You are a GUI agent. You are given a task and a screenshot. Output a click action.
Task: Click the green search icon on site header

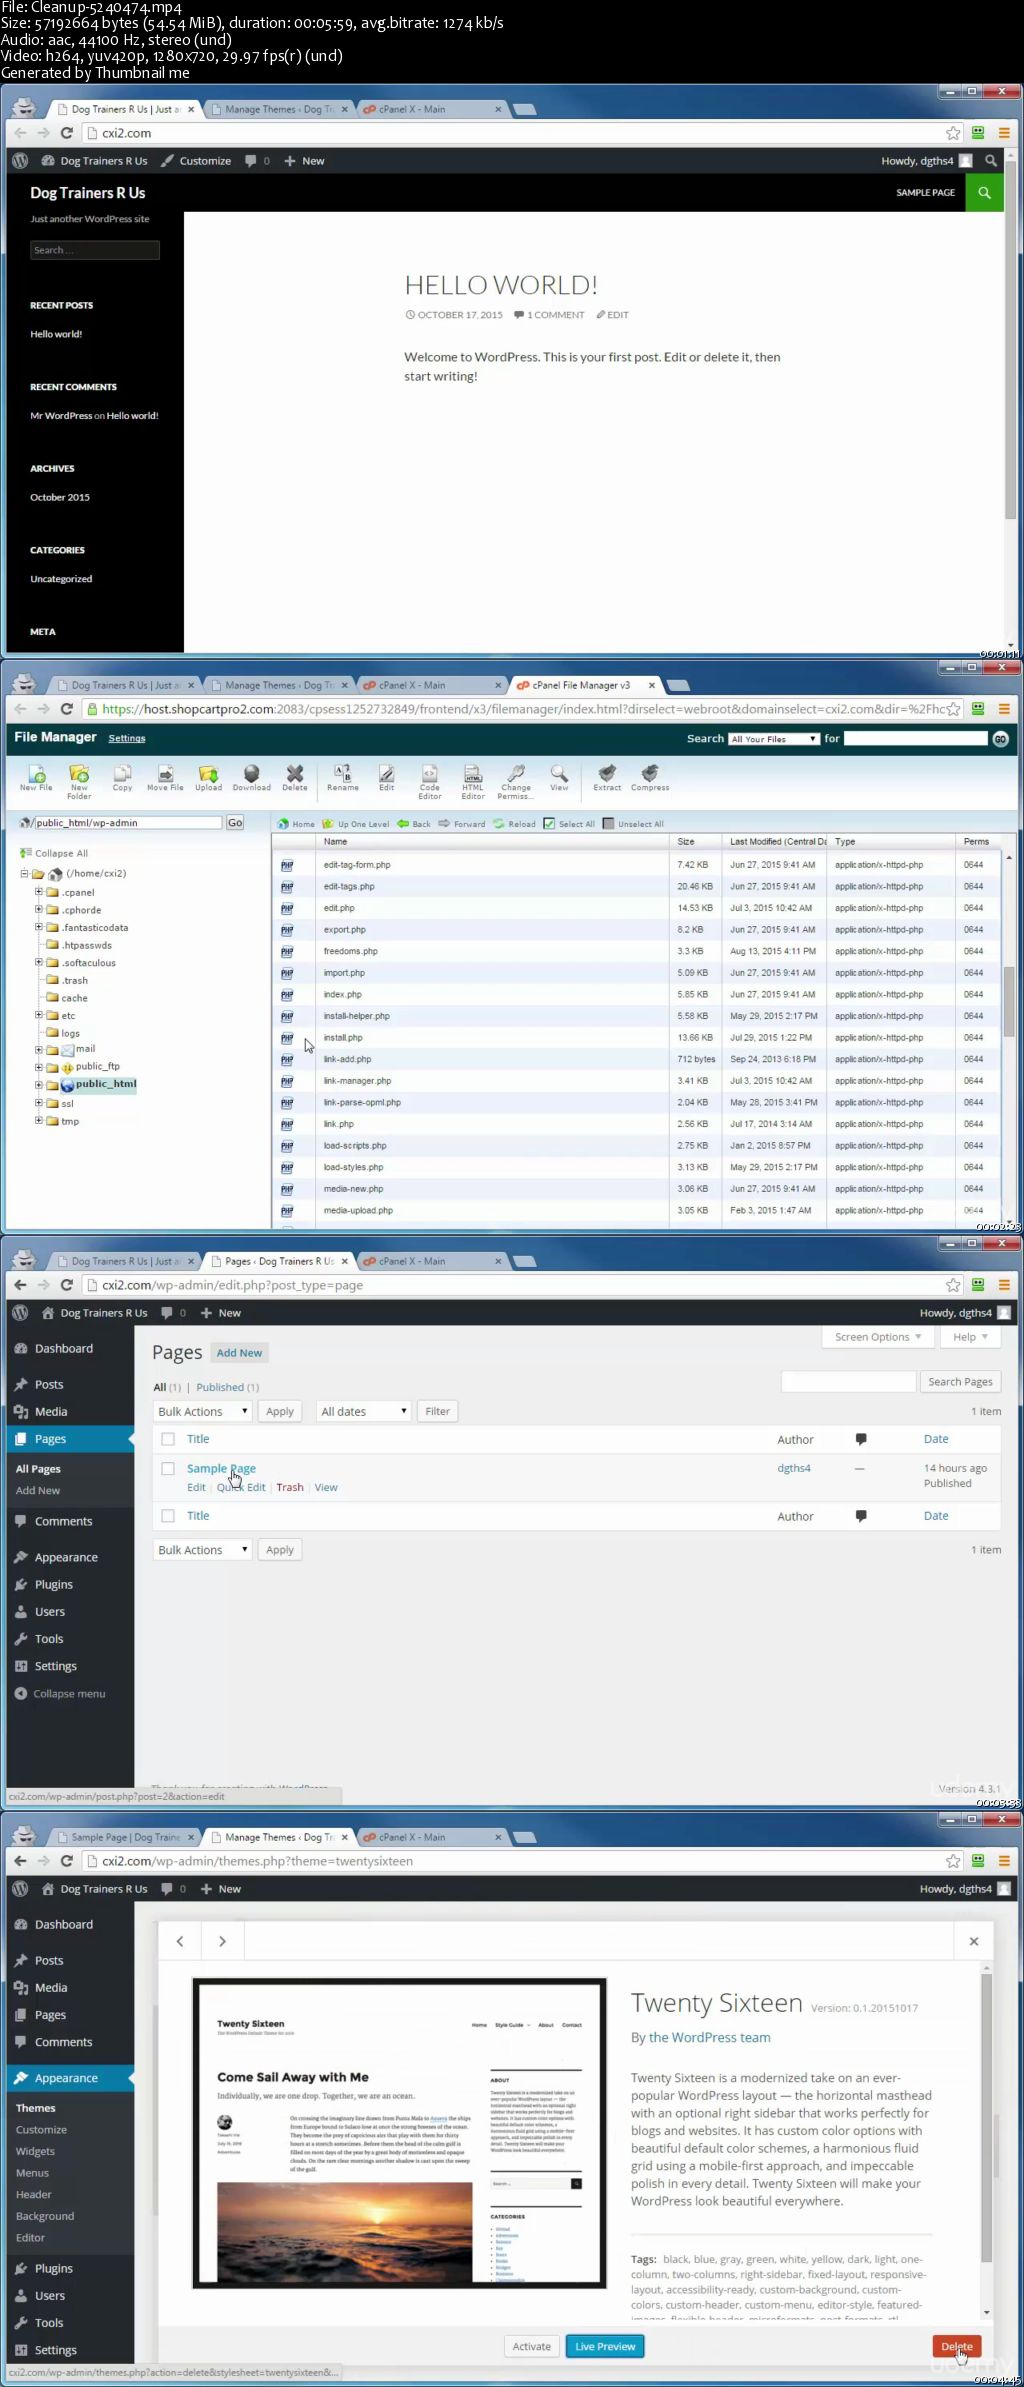[984, 193]
